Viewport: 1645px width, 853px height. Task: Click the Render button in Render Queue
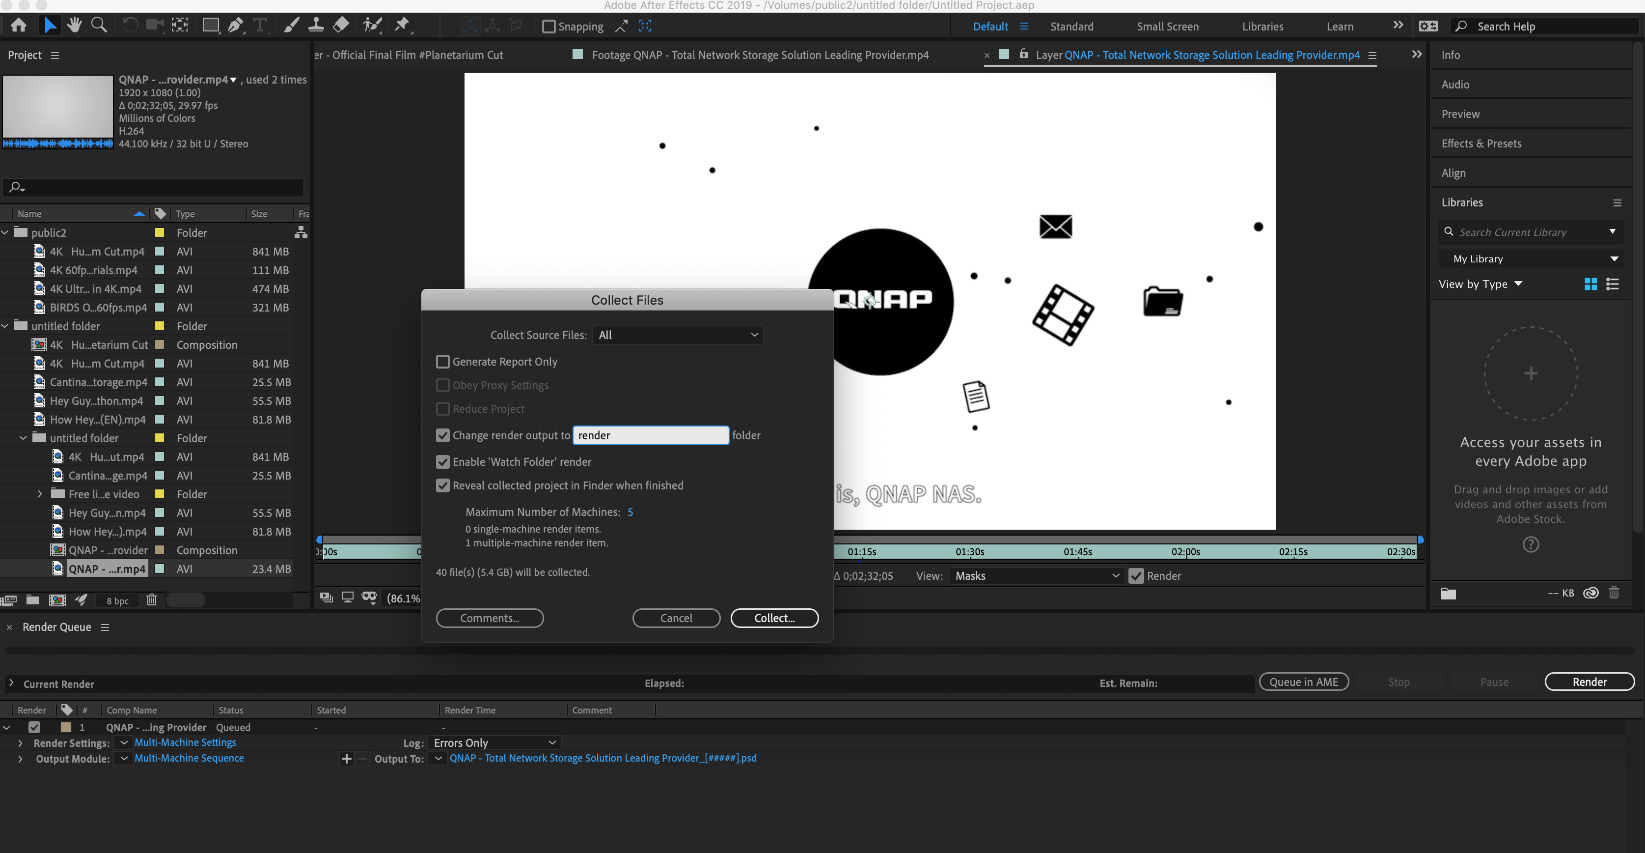tap(1589, 682)
